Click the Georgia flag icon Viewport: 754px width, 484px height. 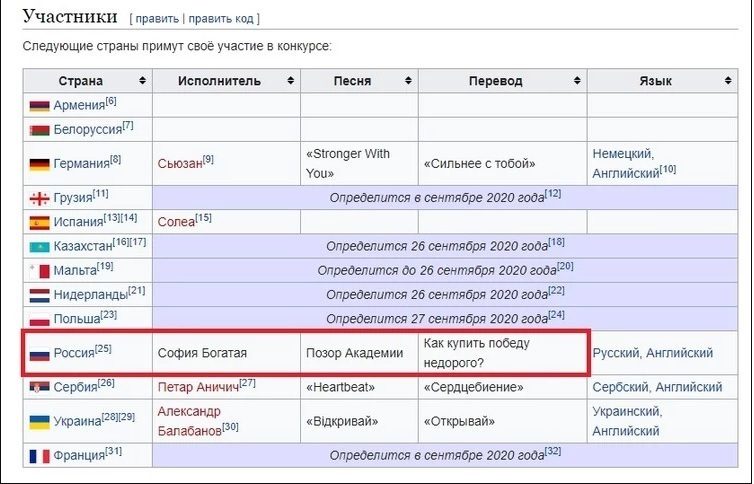(x=39, y=198)
